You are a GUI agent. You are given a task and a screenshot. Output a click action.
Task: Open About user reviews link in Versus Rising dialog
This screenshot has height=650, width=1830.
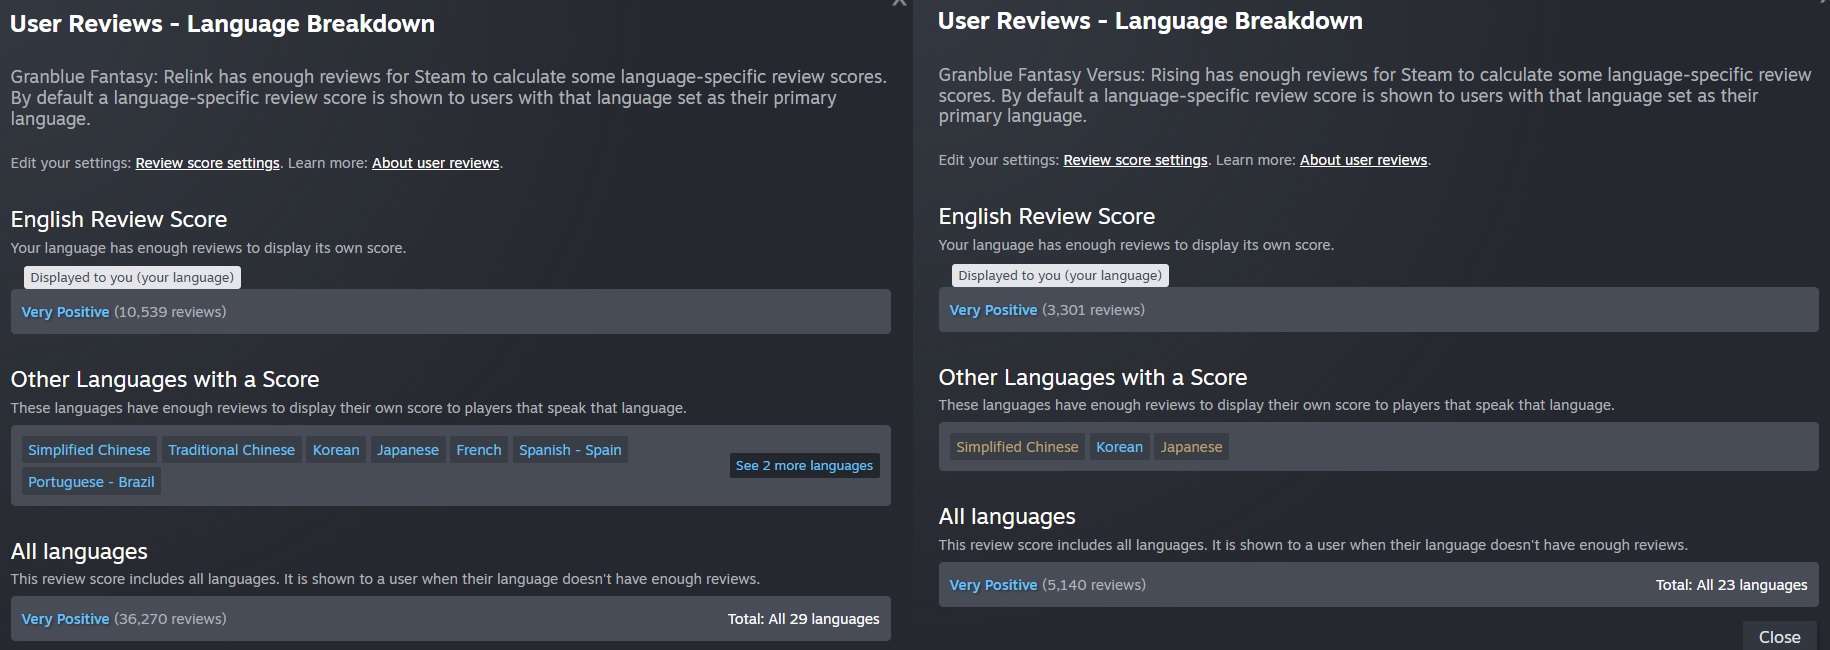point(1363,160)
